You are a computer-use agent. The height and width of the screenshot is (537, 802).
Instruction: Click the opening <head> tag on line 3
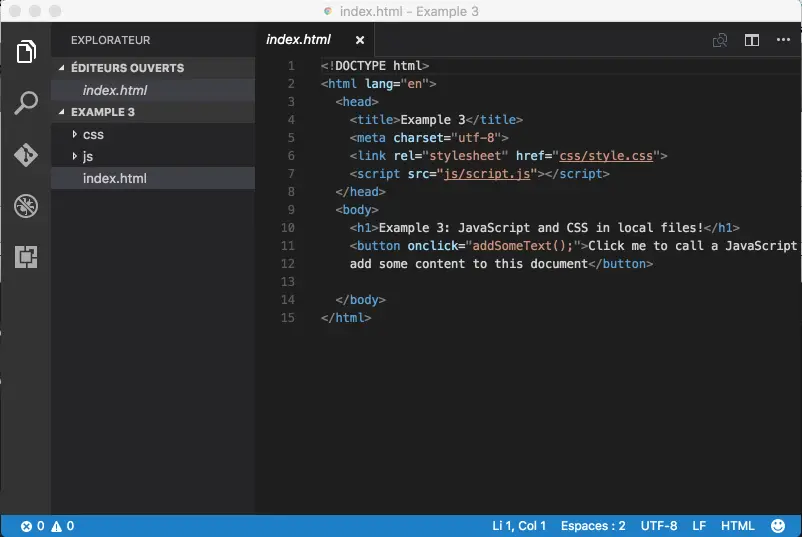click(357, 102)
